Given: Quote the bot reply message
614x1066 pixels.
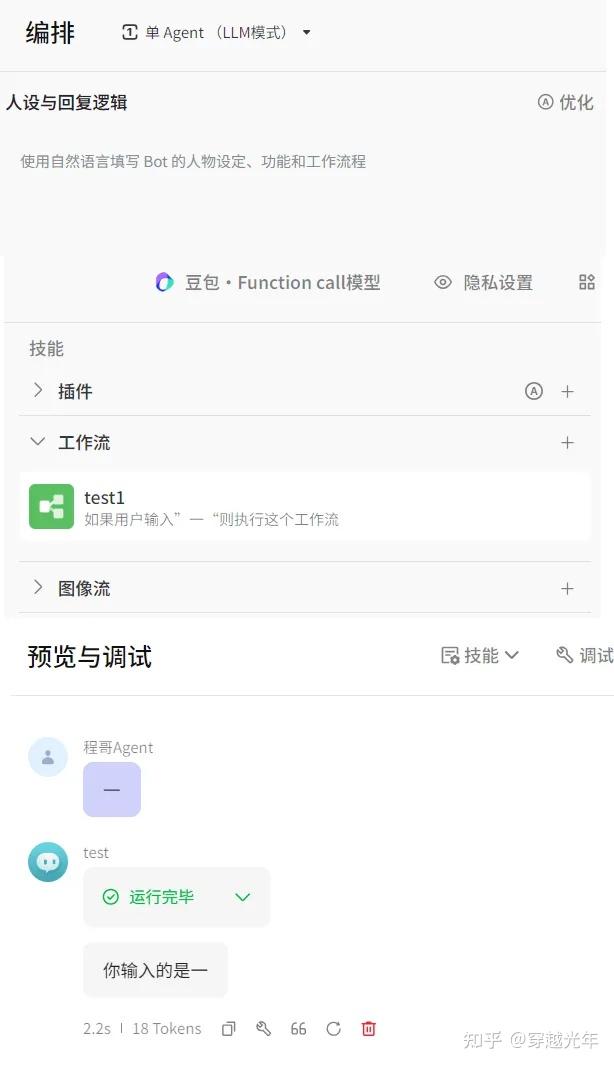Looking at the screenshot, I should click(x=298, y=1028).
